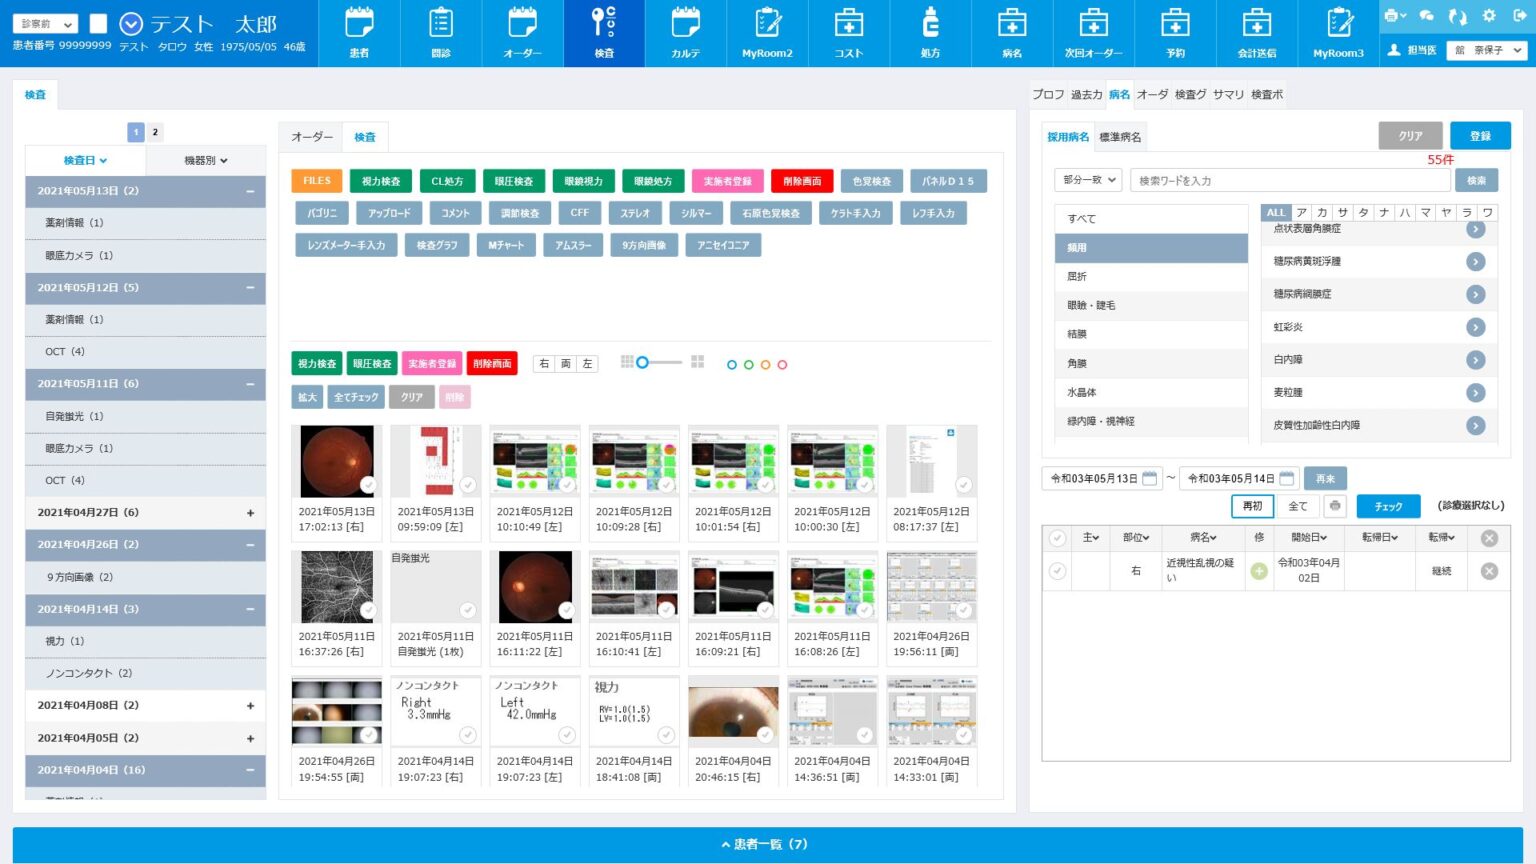Add modifier with green plus icon in disease row
1536x864 pixels.
click(1259, 571)
